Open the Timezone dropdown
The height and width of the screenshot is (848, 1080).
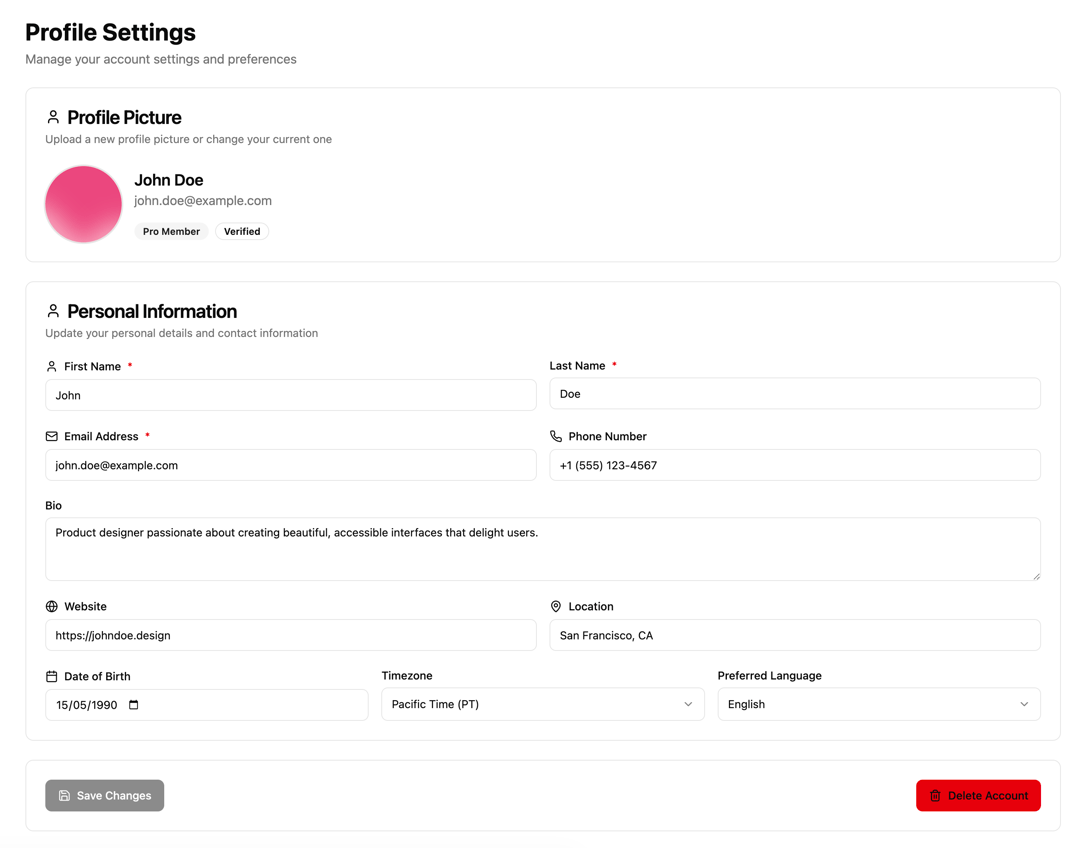point(543,704)
